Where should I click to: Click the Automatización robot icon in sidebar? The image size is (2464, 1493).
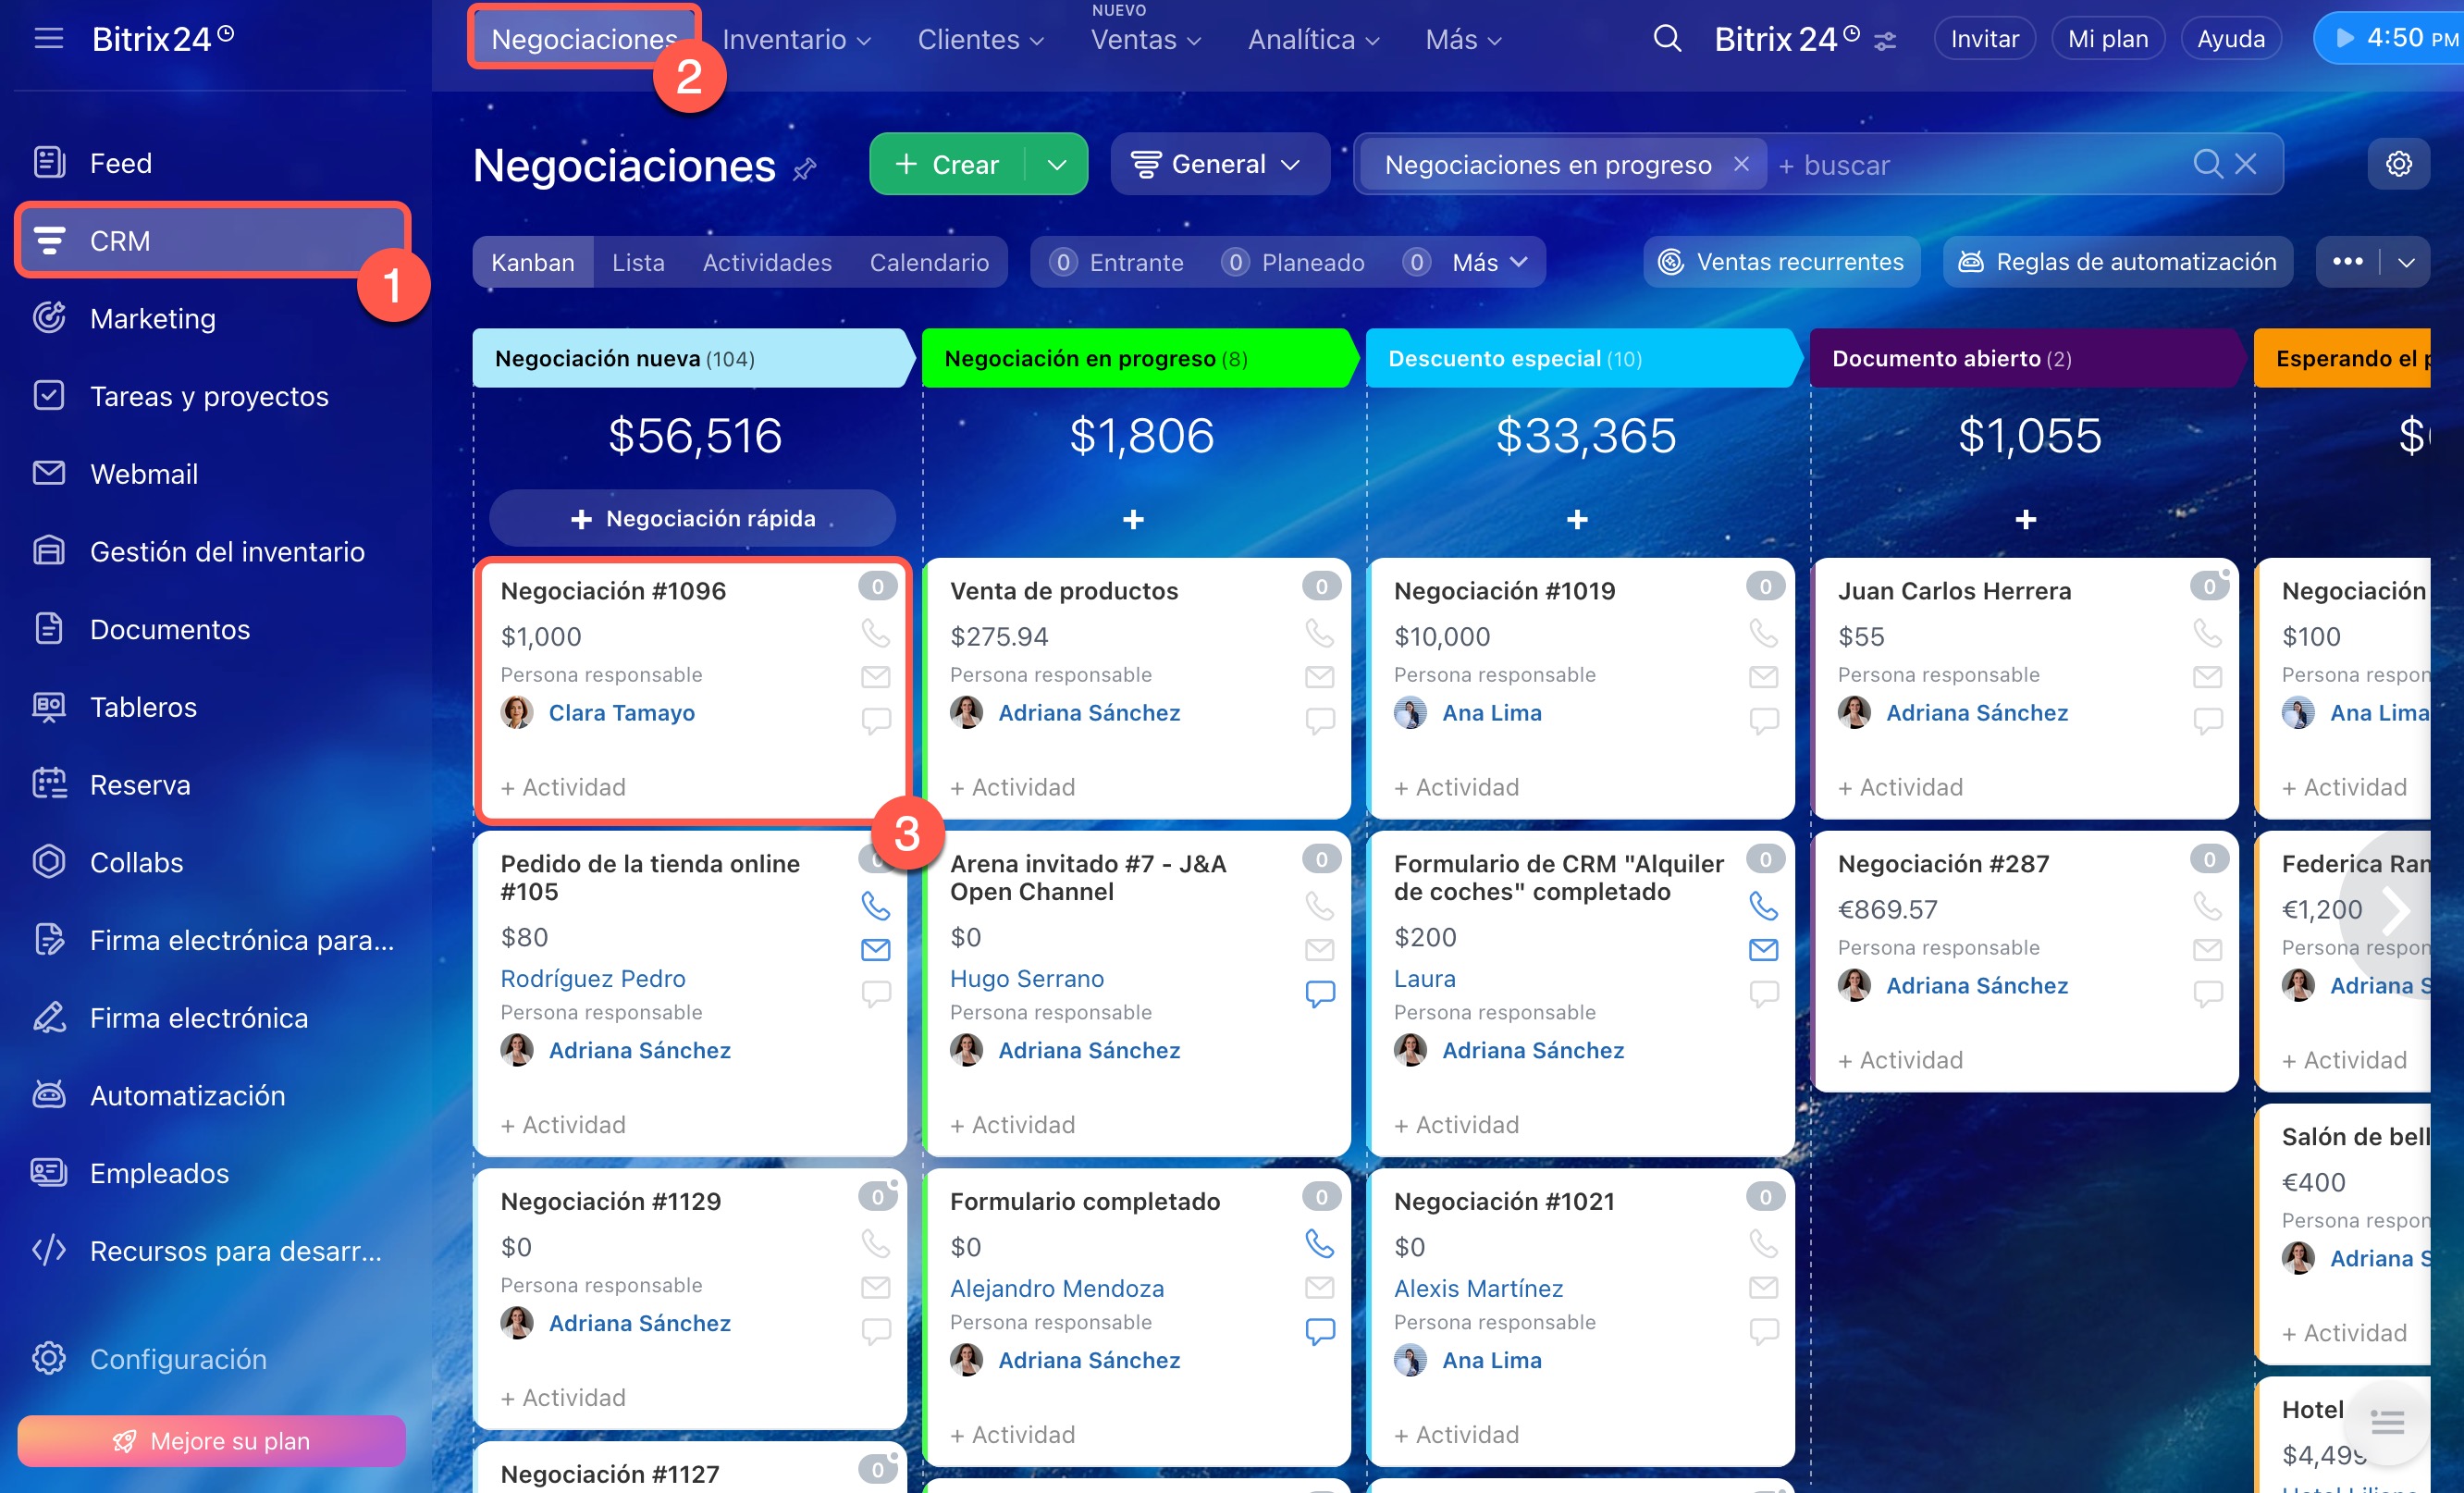pos(49,1095)
